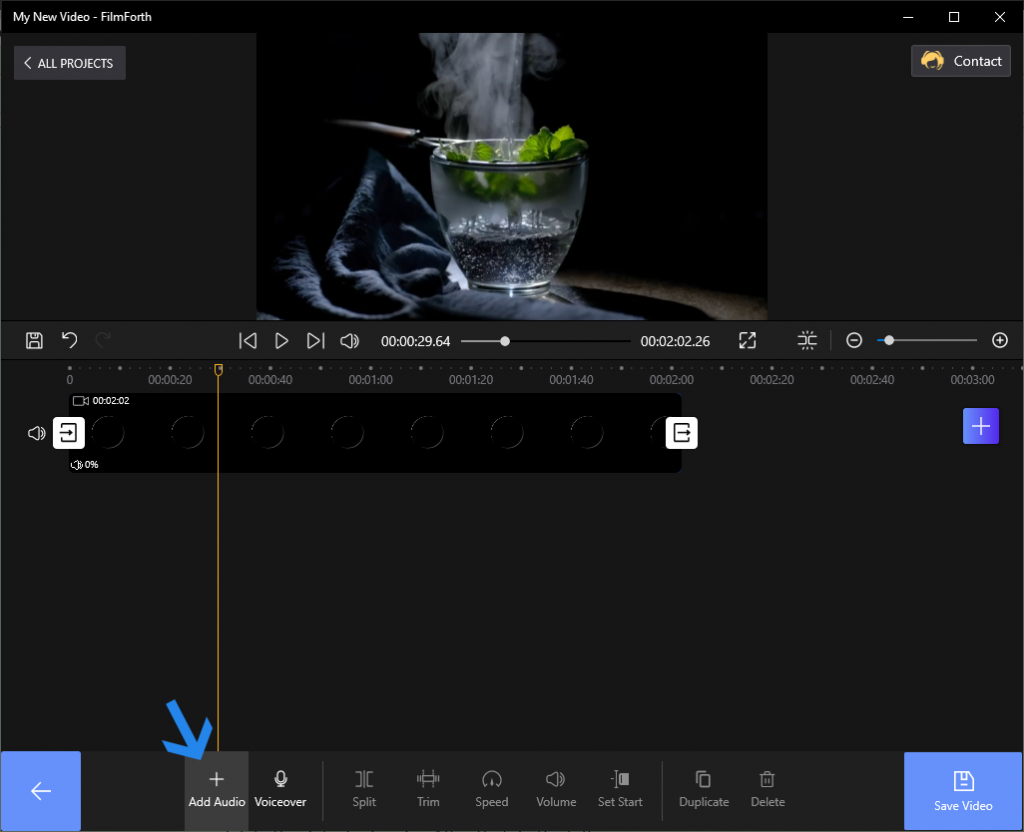Click the timeline ruler at 00:02:00
Screen dimensions: 1024x832
point(671,379)
